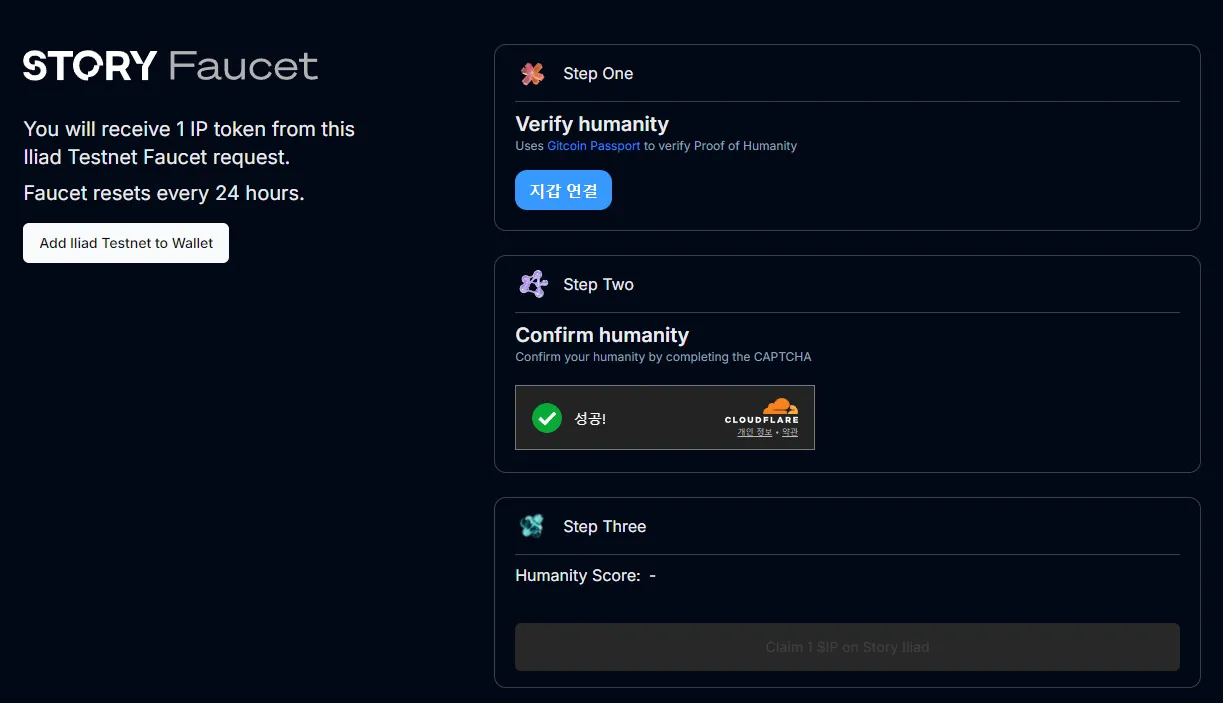The image size is (1223, 703).
Task: Click the blue 지갑 연결 button
Action: 563,190
